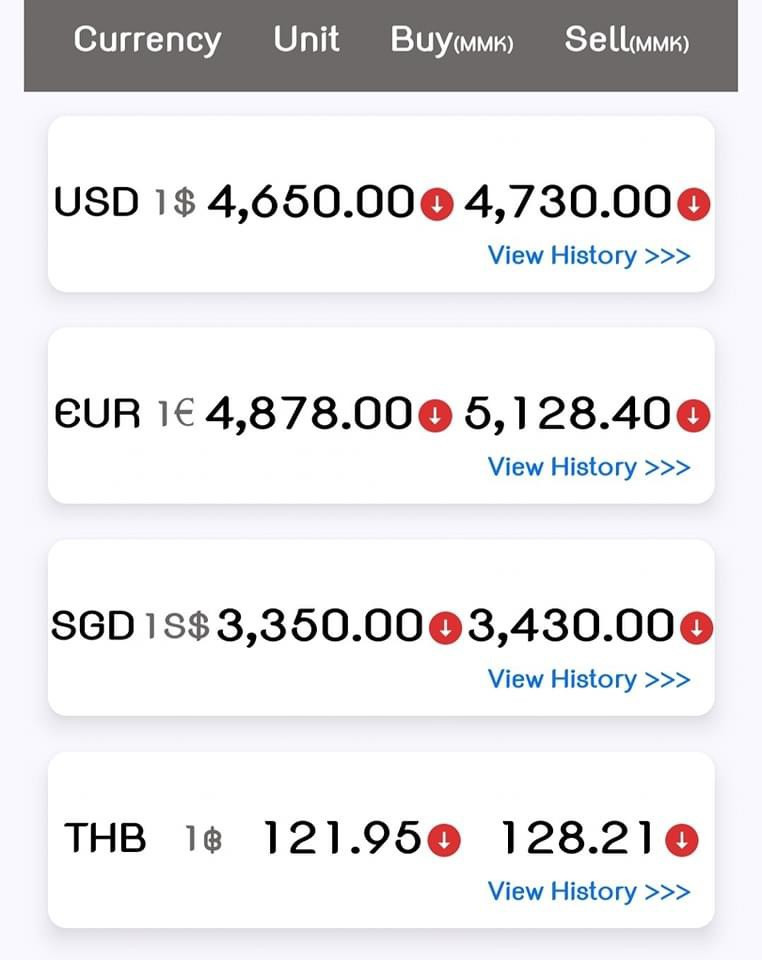Tap the red arrow beside THB sell 128.21
Viewport: 762px width, 960px height.
pos(682,840)
